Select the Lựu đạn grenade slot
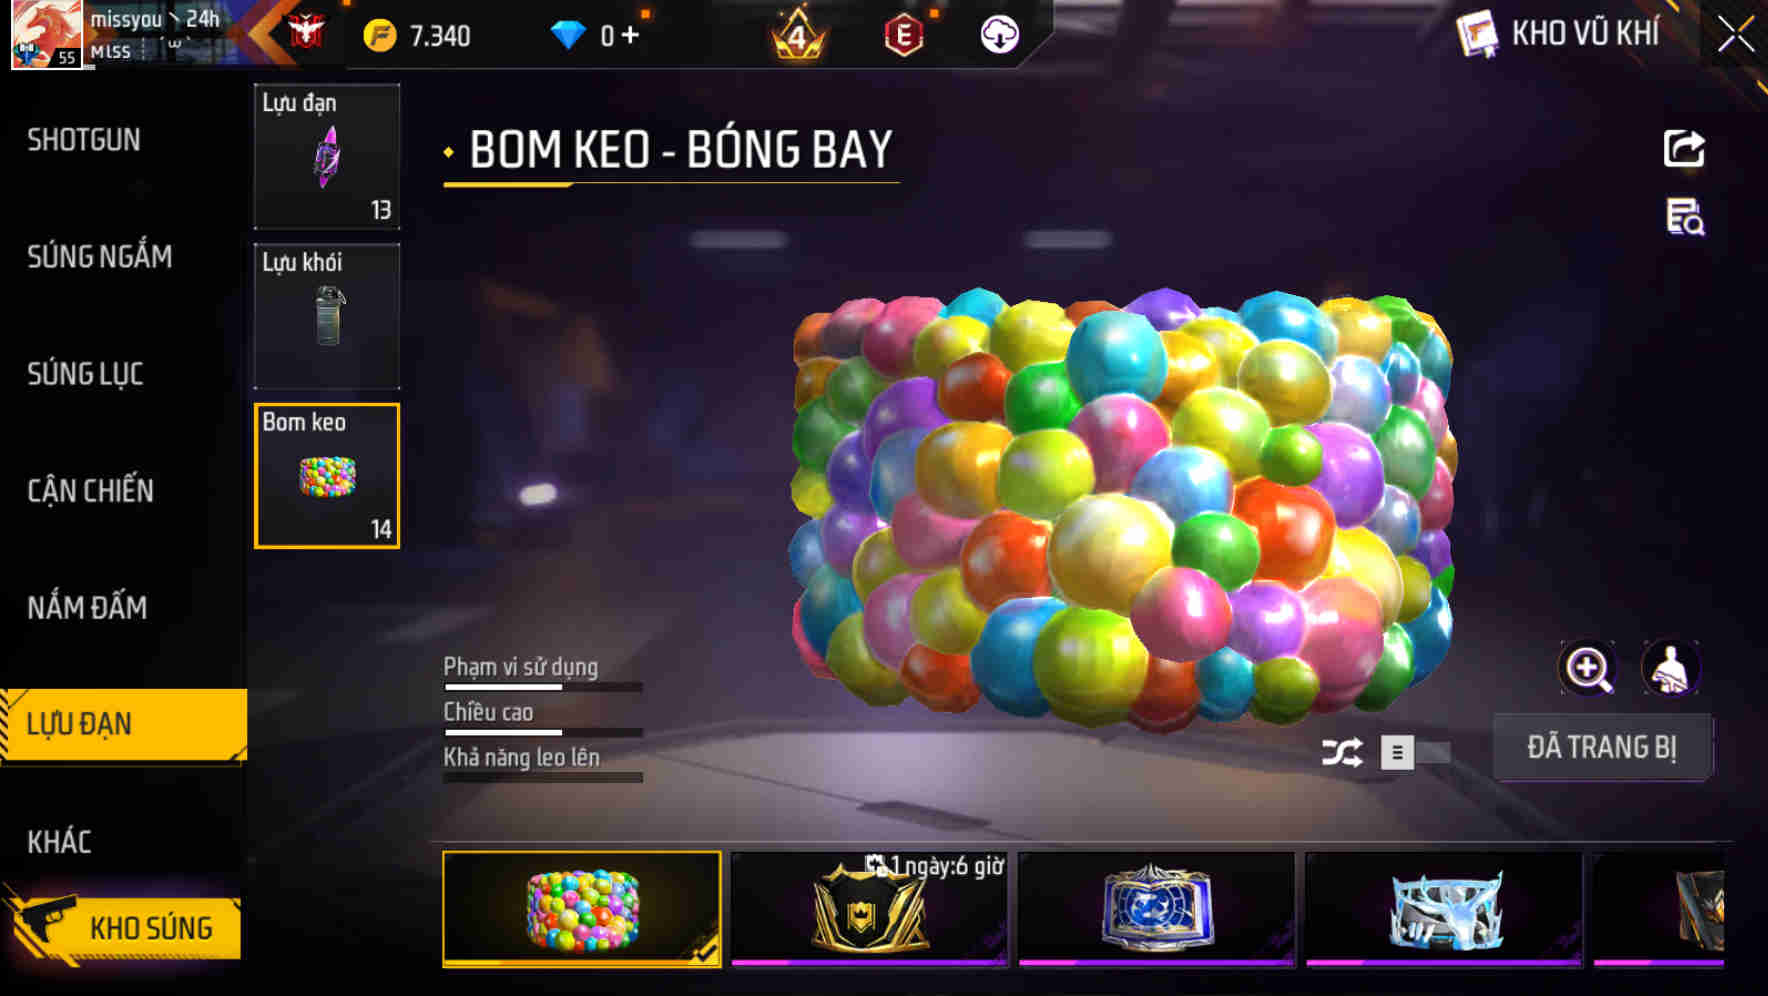This screenshot has height=996, width=1768. tap(327, 156)
